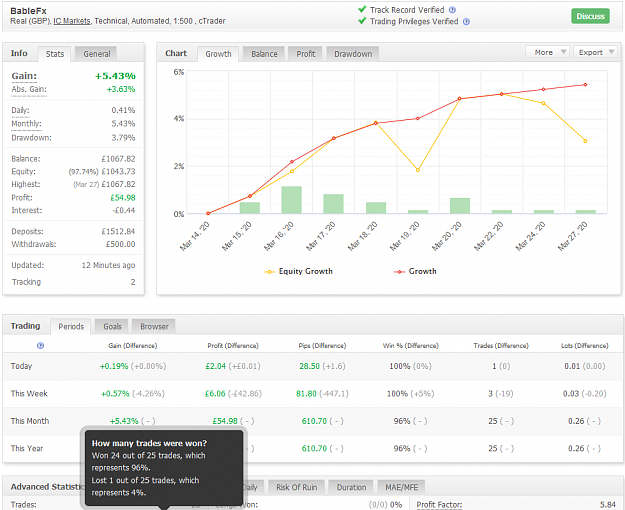Screen dimensions: 625x510
Task: Click the Mar 27 equity growth data point
Action: pyautogui.click(x=585, y=141)
